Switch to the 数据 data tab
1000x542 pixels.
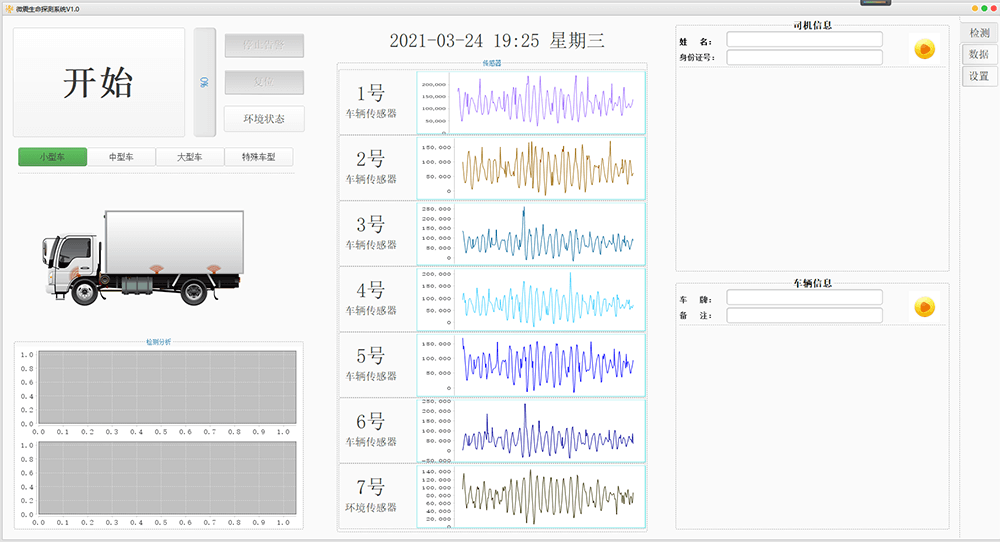(980, 54)
